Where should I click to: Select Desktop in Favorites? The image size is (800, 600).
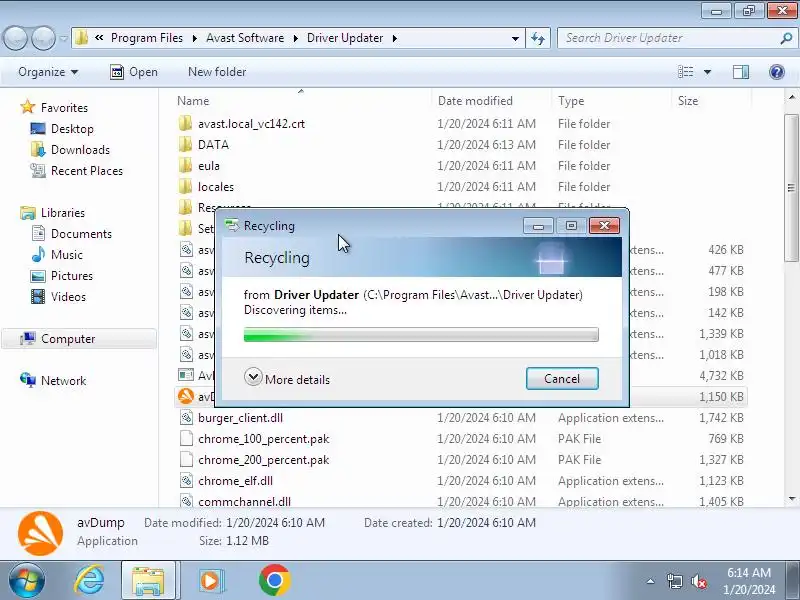coord(72,129)
